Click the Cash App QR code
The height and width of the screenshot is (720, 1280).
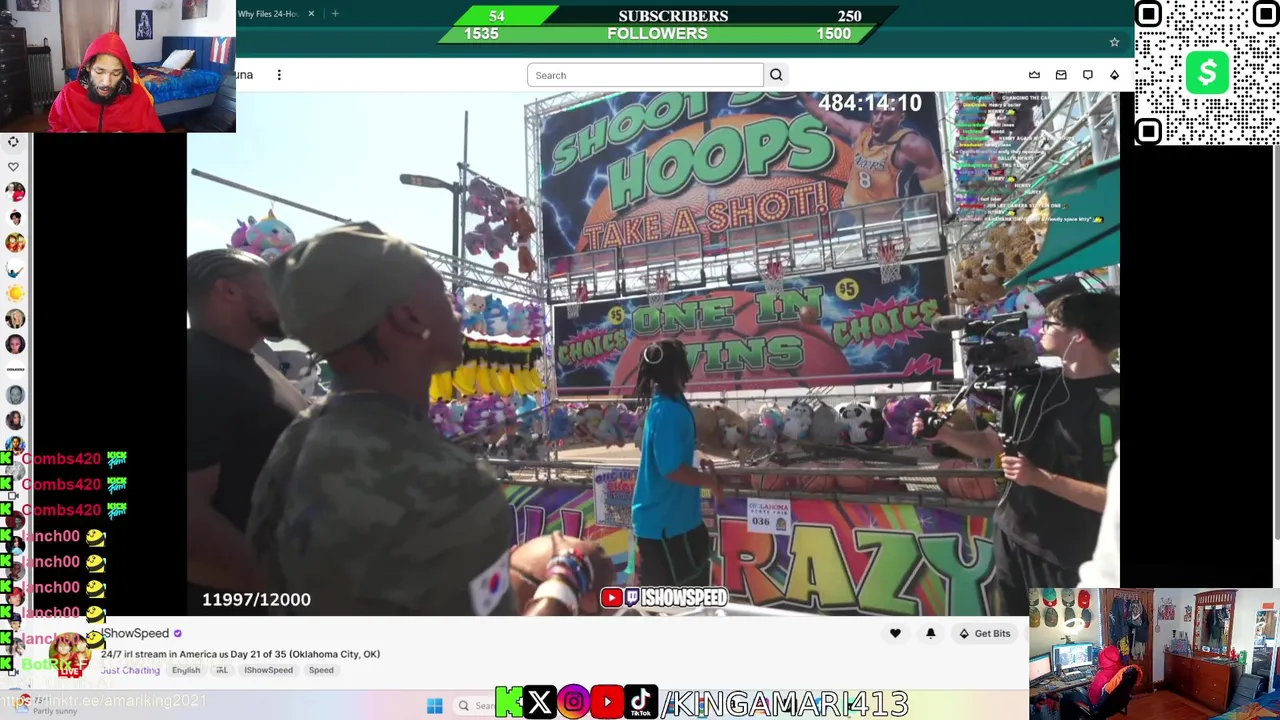click(1207, 73)
